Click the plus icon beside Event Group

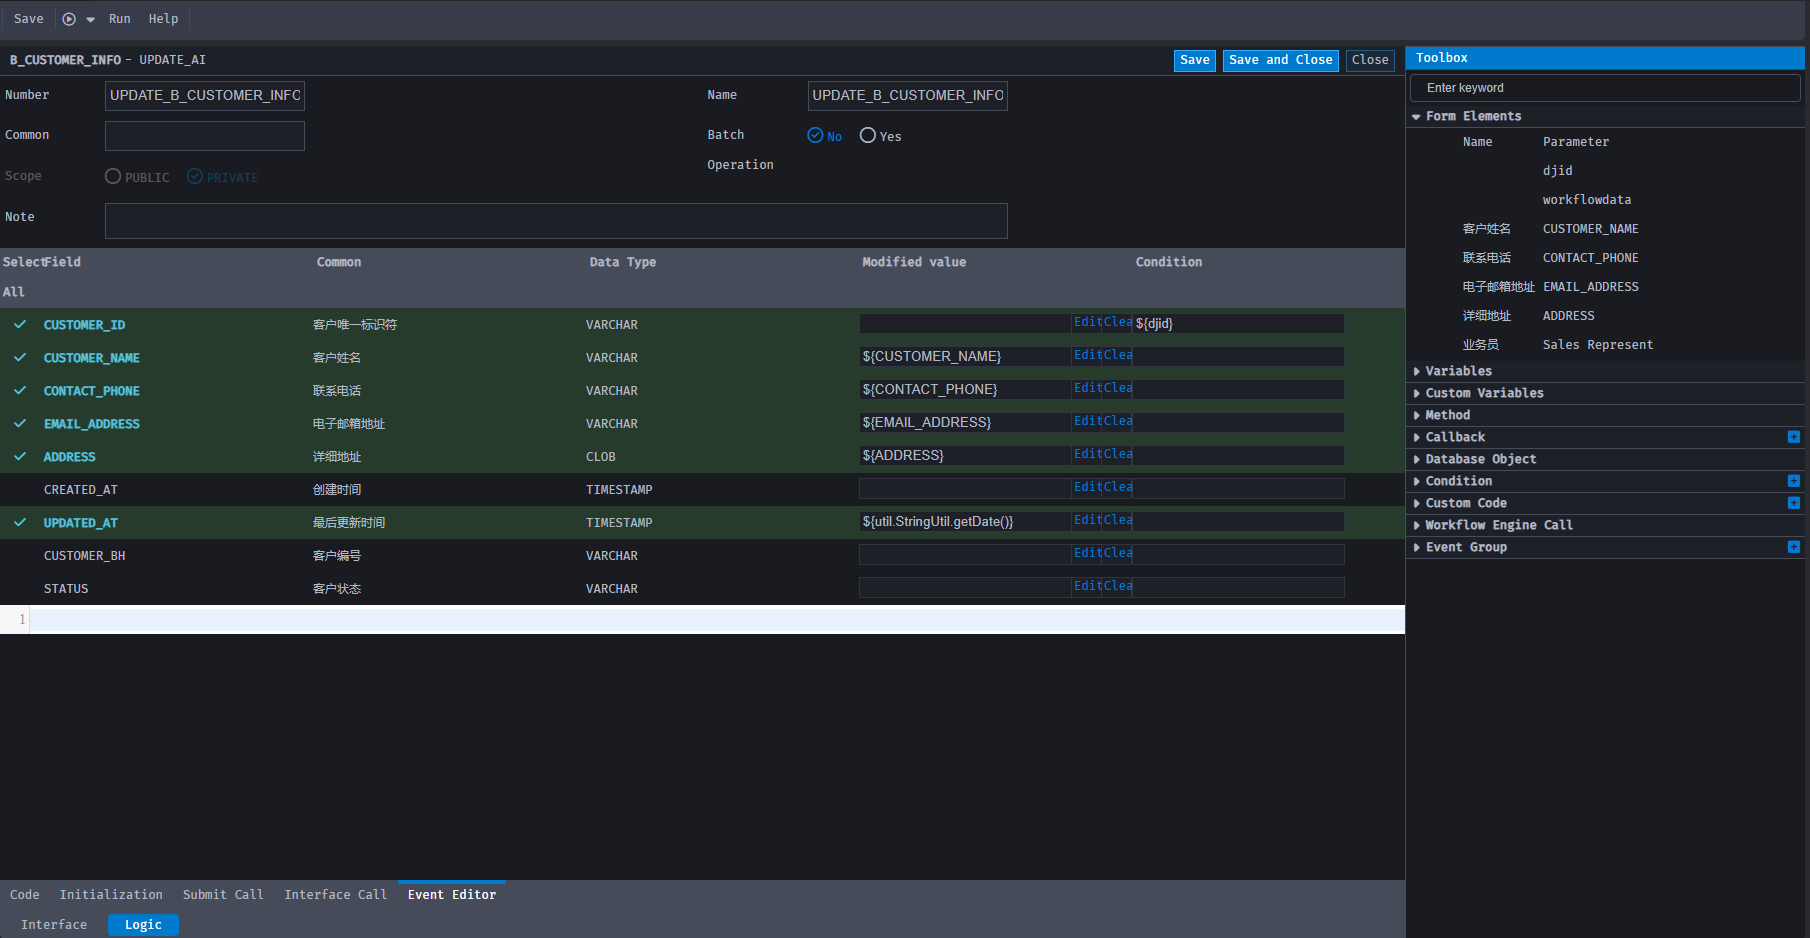(1793, 547)
